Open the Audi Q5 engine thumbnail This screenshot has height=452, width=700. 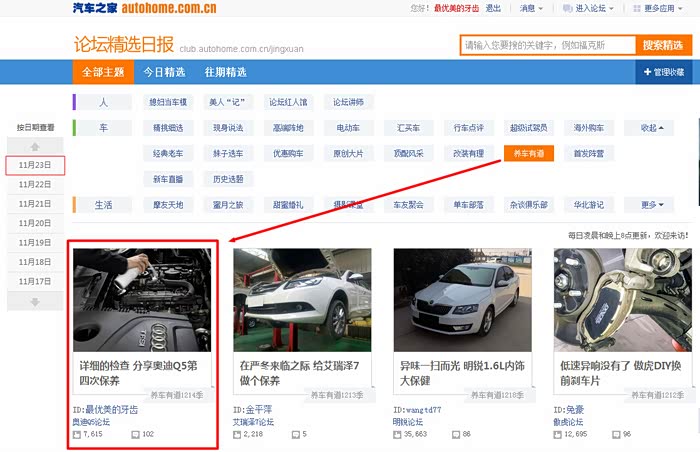142,299
